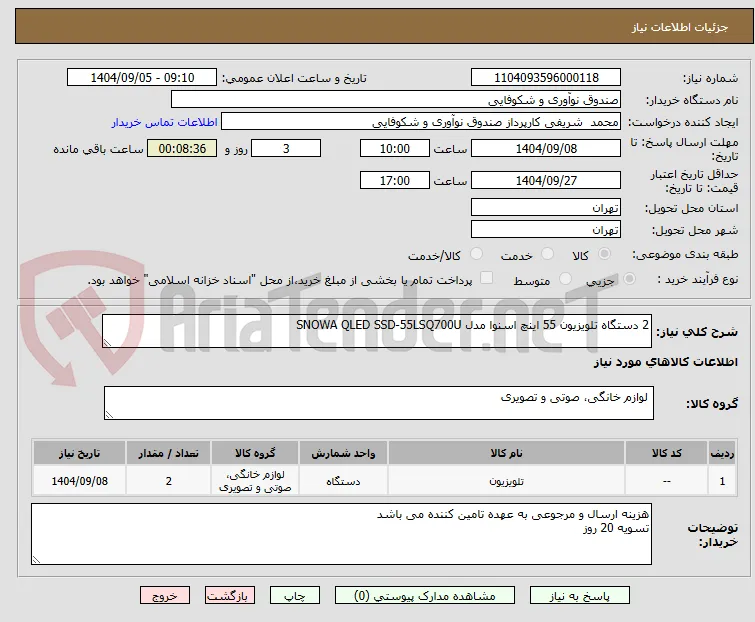Click the خروج exit button

point(165,596)
